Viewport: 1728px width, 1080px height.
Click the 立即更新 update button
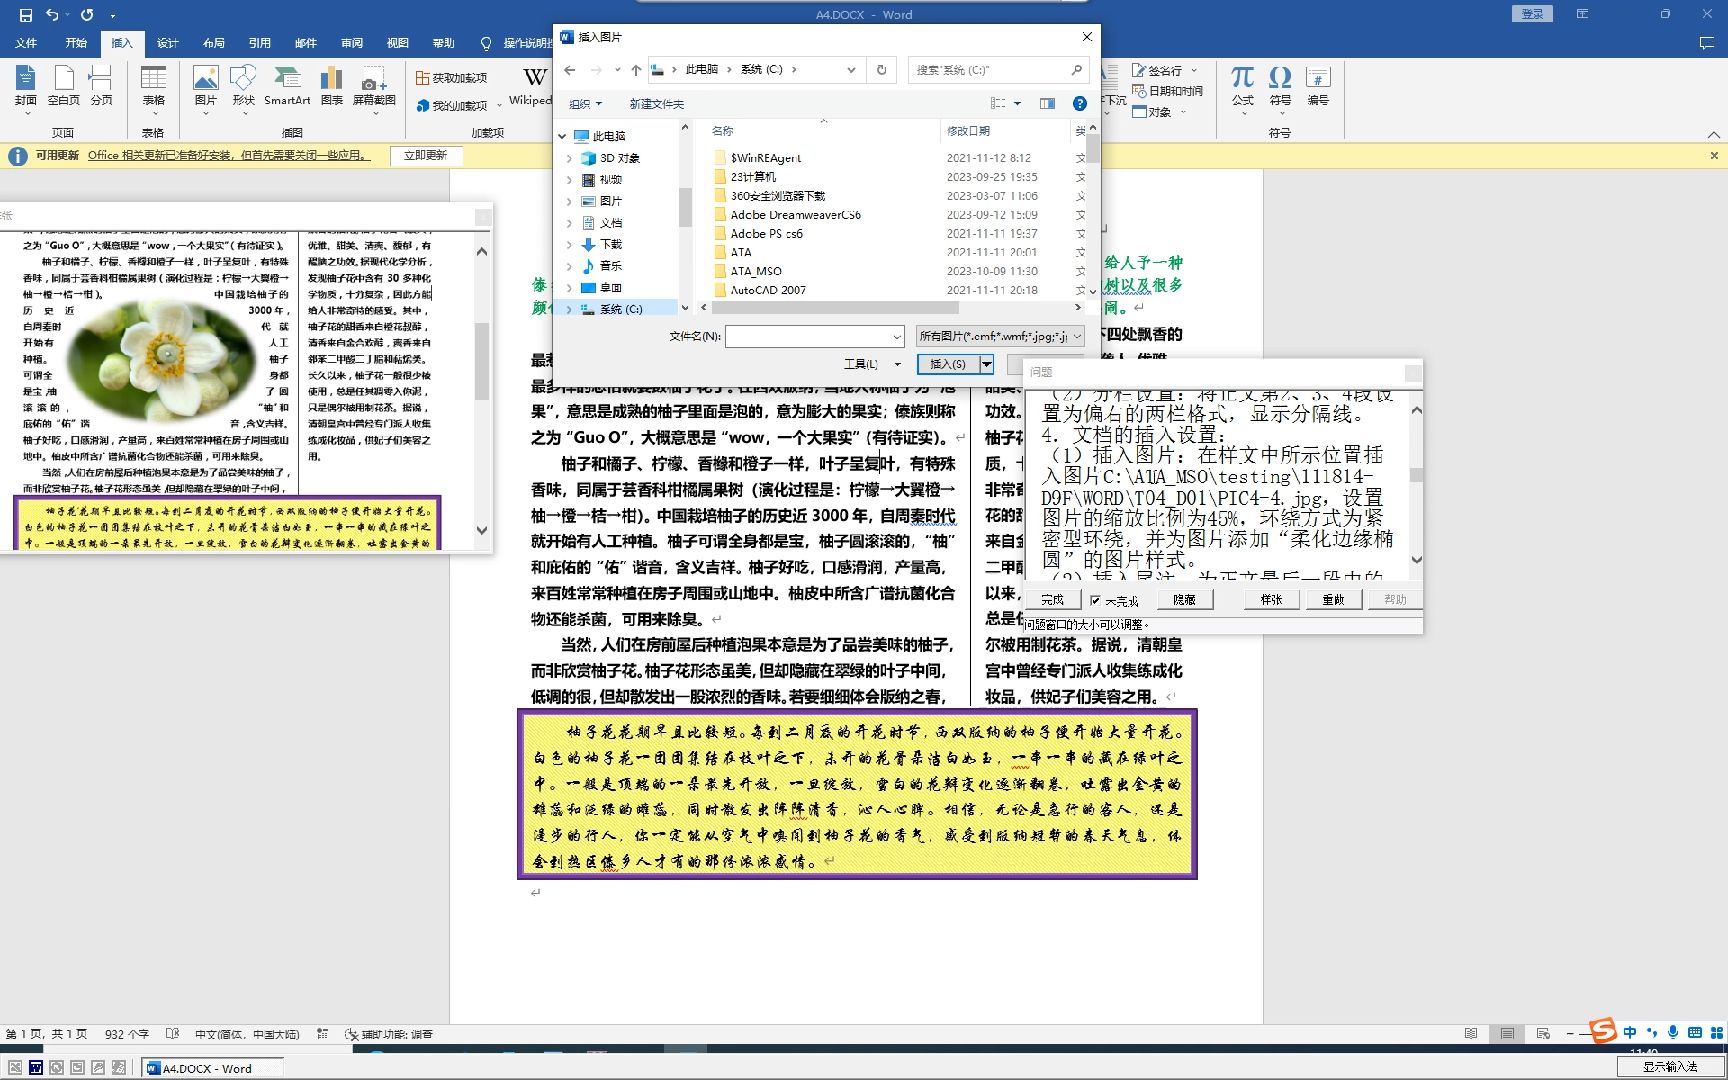427,155
